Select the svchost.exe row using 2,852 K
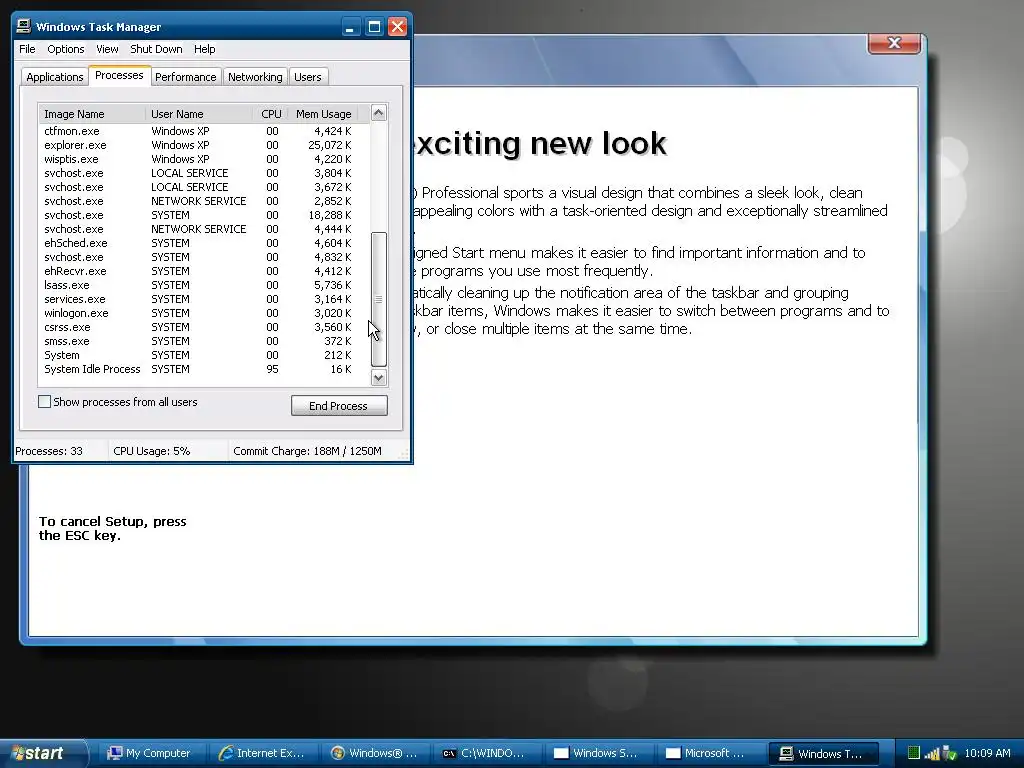Screen dimensions: 1024x768 pyautogui.click(x=199, y=201)
